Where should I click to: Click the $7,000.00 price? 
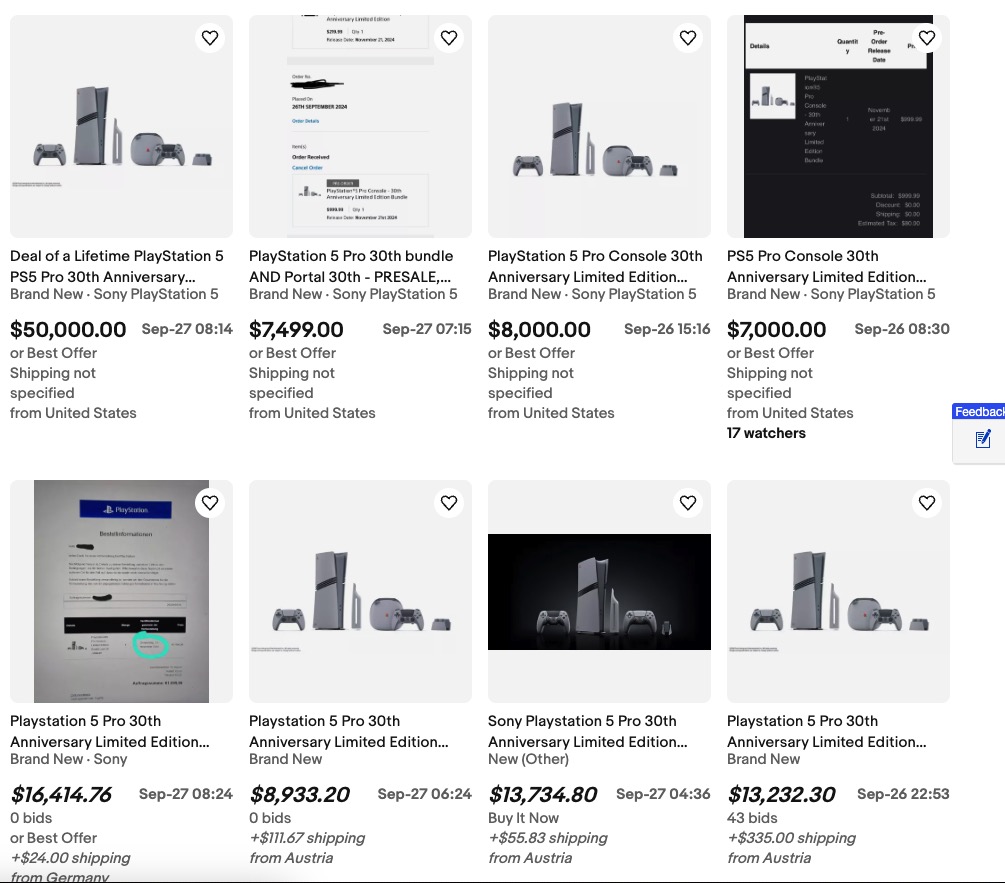[x=776, y=329]
